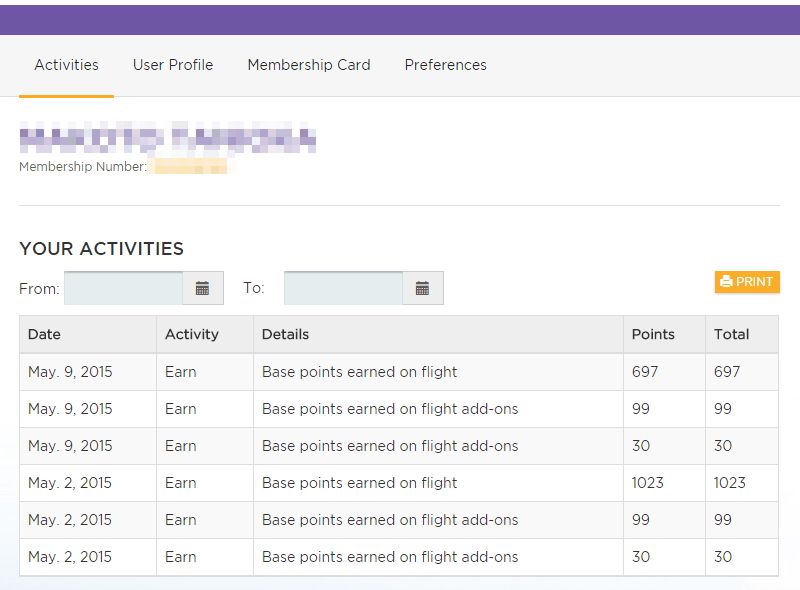Screen dimensions: 800x590
Task: Click the Date column header
Action: [44, 334]
